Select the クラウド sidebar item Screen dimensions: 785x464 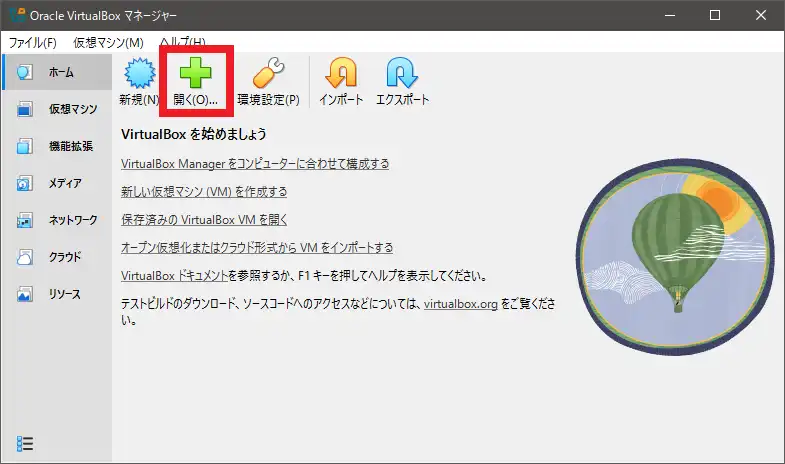click(57, 257)
